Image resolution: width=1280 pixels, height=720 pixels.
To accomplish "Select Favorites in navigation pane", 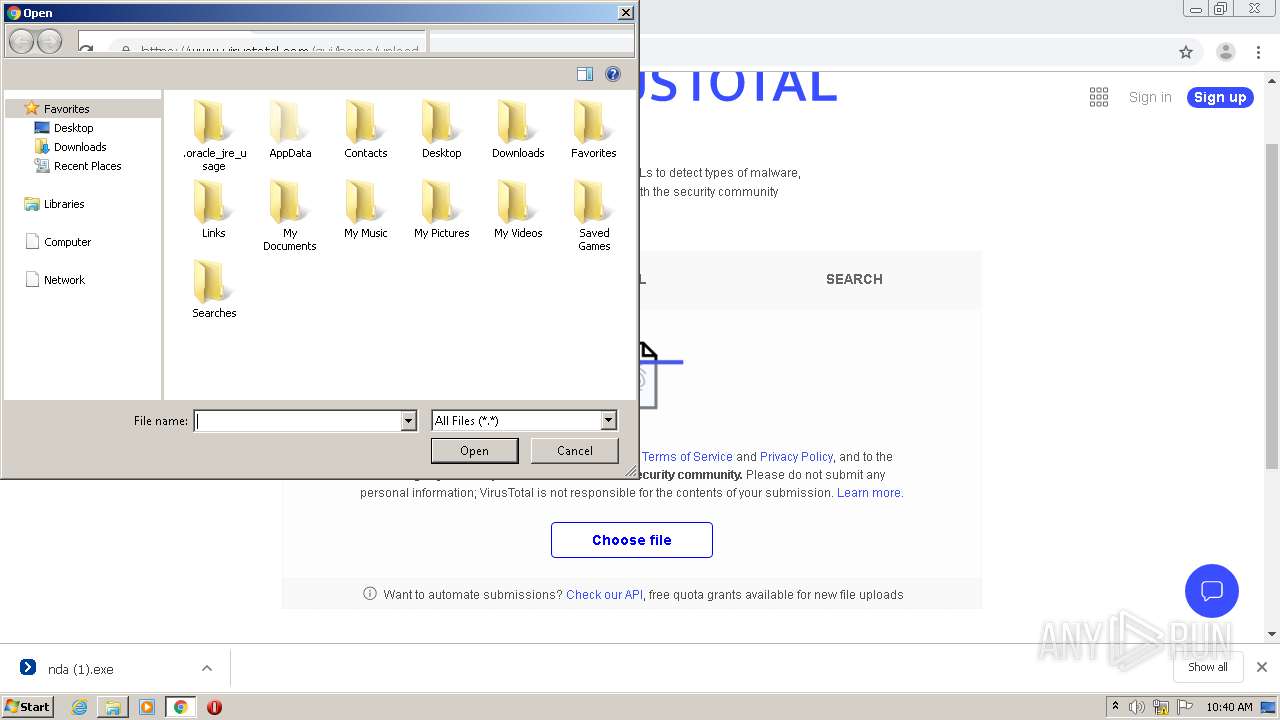I will pos(66,108).
